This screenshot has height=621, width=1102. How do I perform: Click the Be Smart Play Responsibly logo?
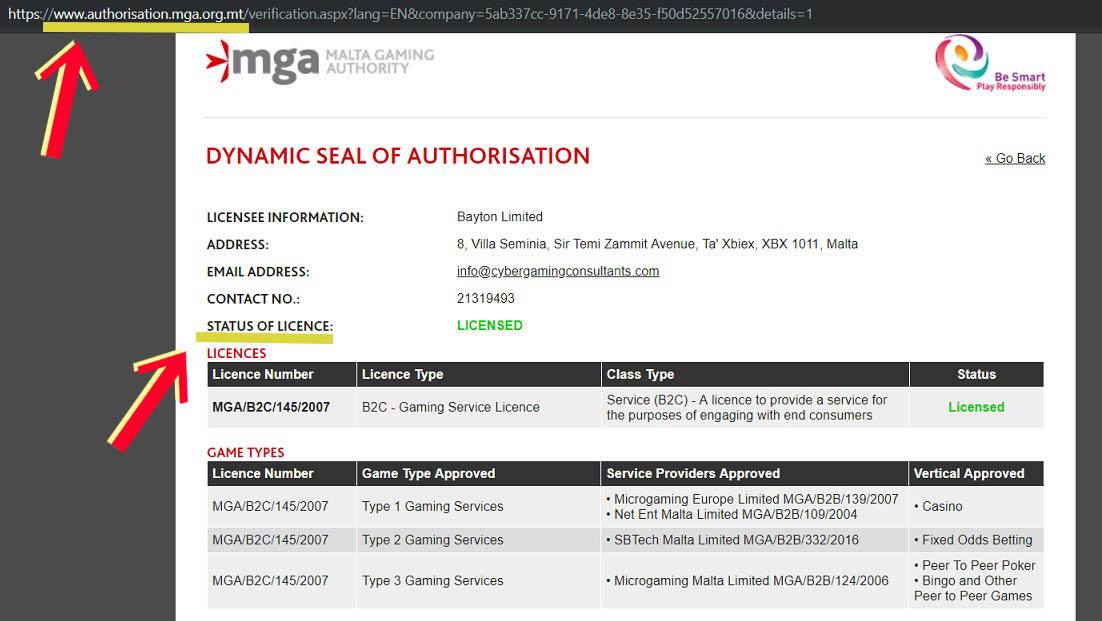[x=990, y=64]
